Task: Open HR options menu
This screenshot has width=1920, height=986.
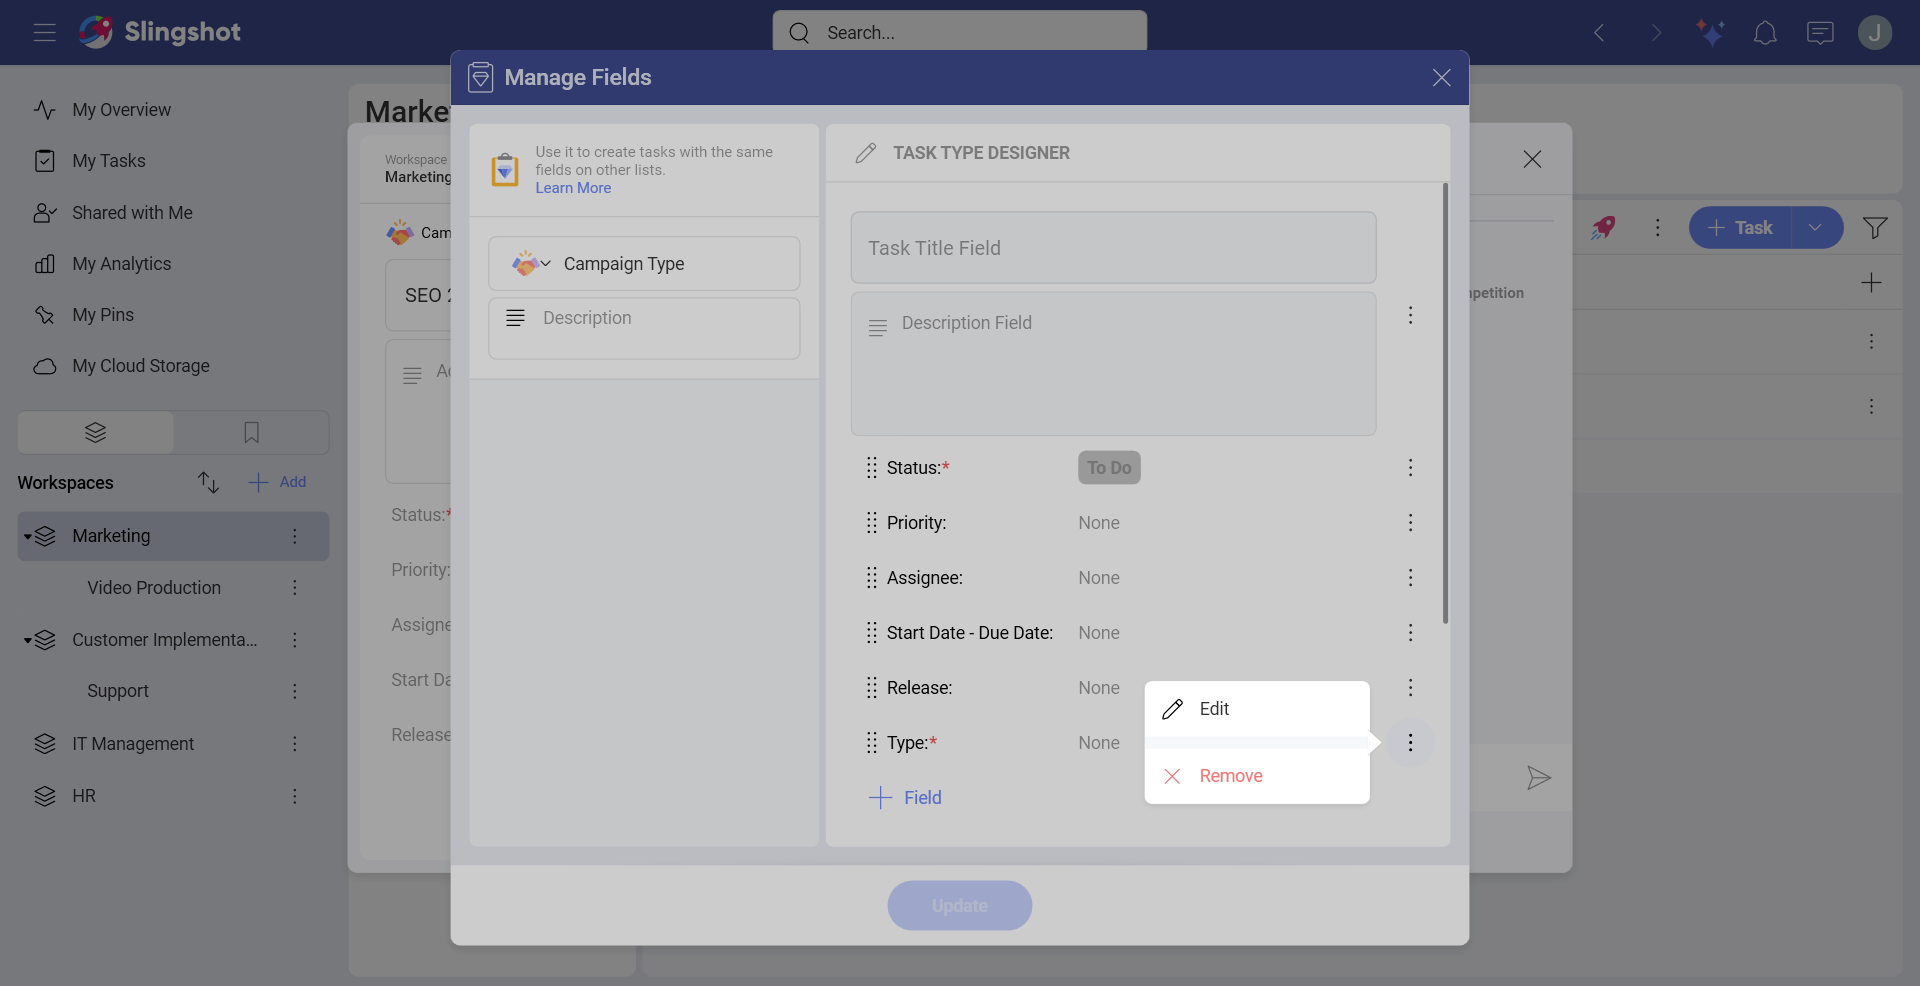Action: (295, 796)
